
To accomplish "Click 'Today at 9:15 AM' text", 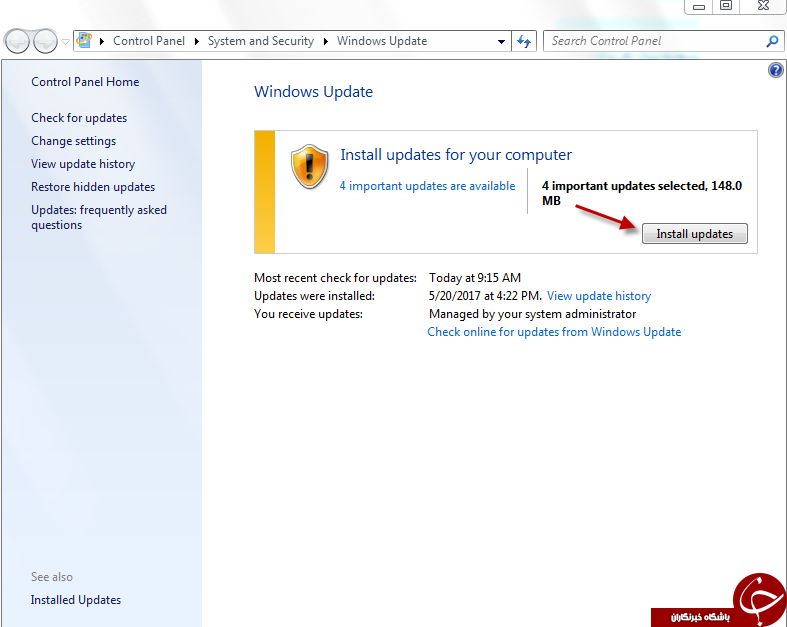I will 475,278.
